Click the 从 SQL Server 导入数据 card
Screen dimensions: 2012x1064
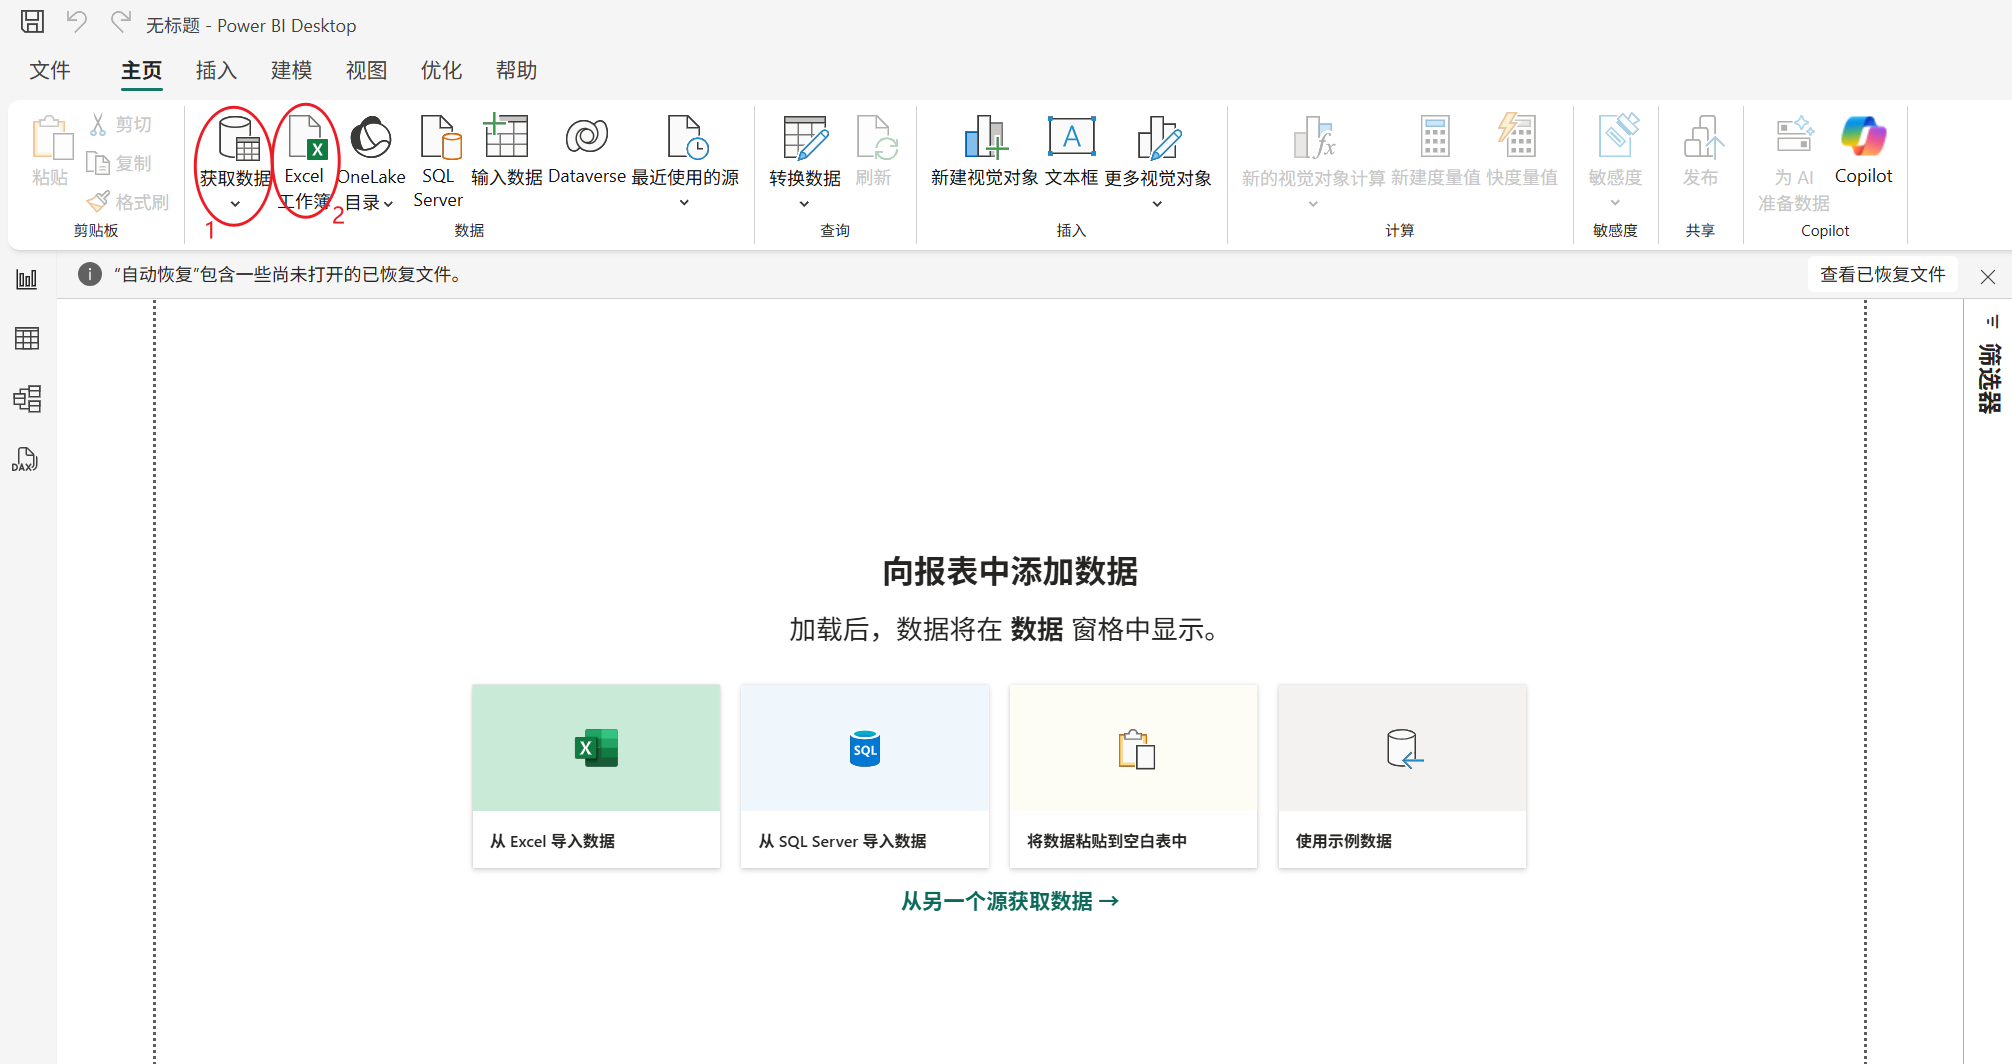pyautogui.click(x=865, y=776)
